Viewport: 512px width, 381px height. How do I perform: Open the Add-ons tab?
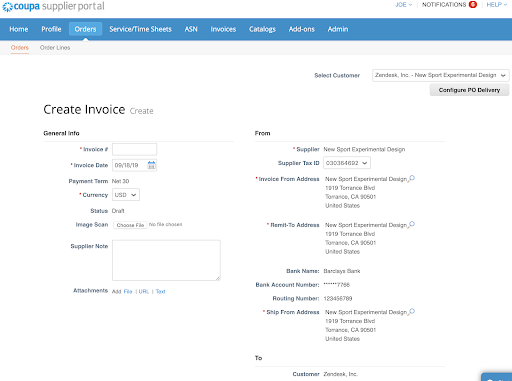point(302,29)
